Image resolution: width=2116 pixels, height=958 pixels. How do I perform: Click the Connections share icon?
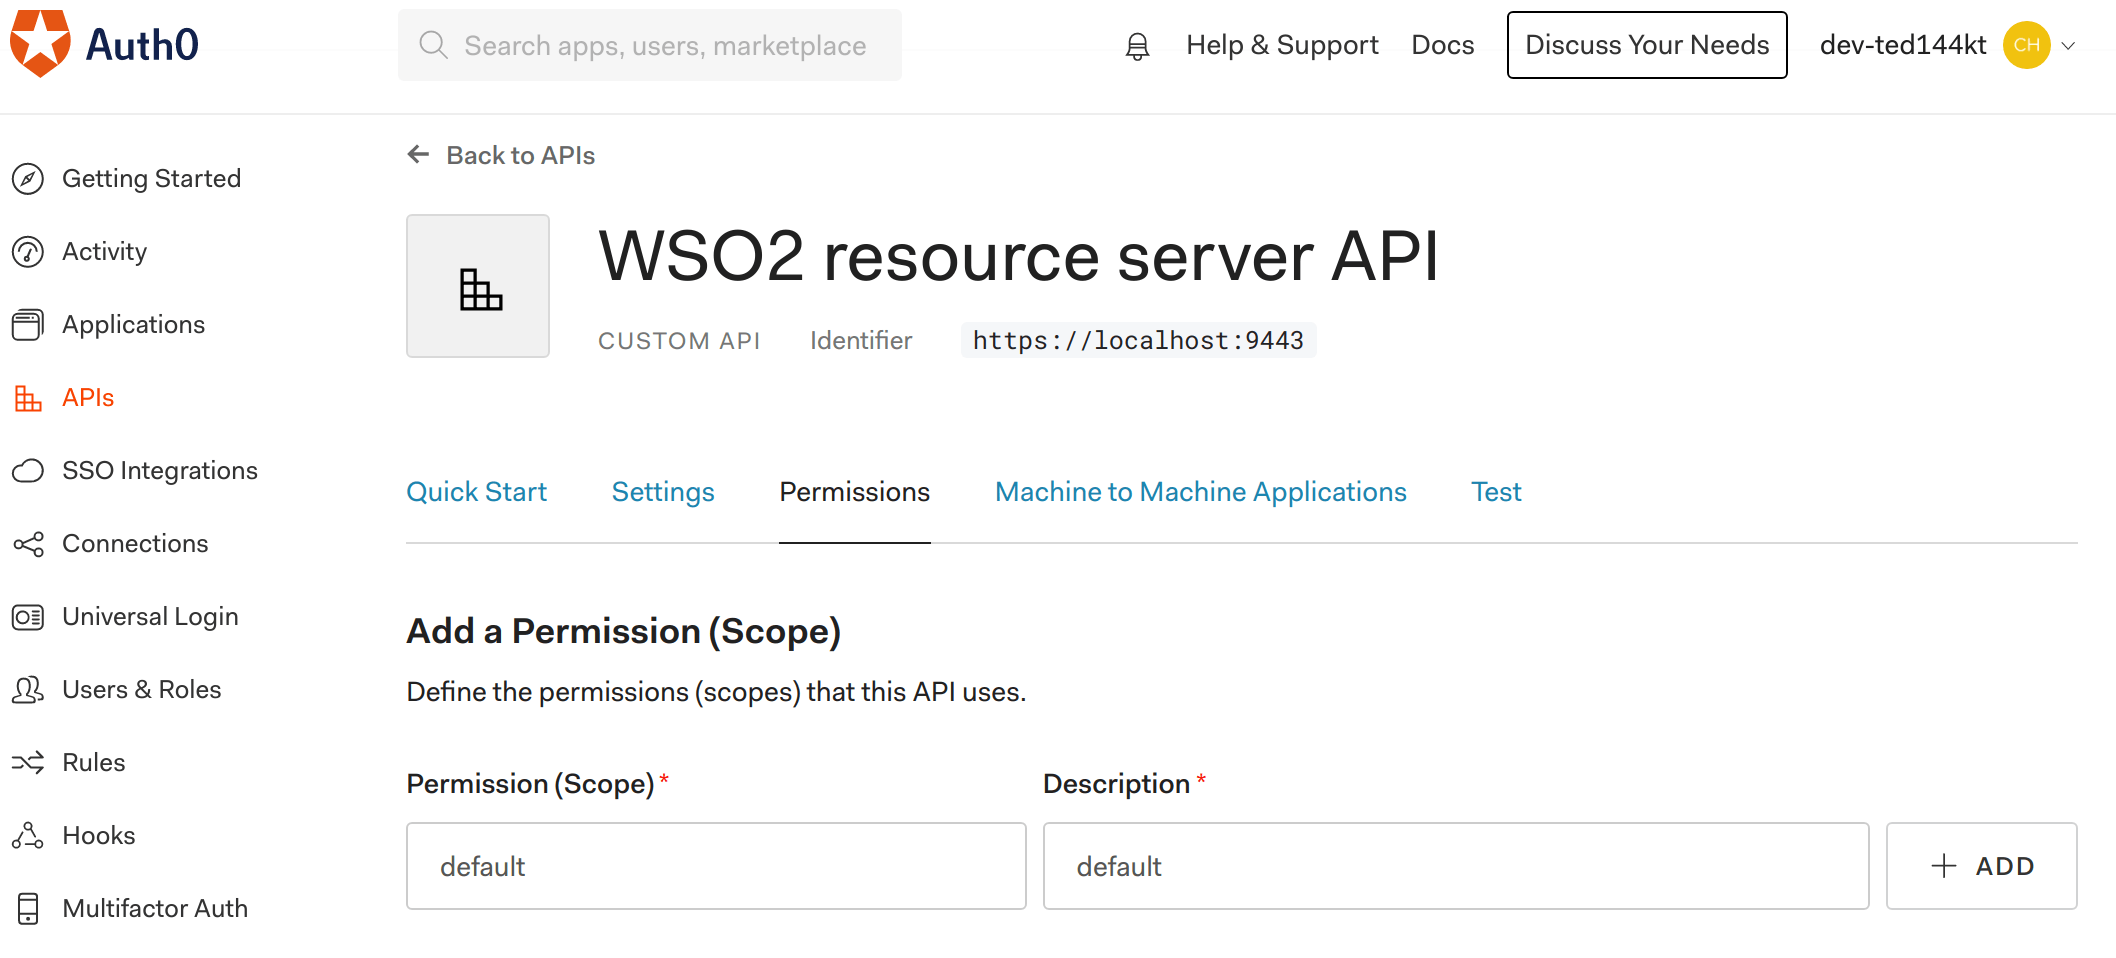28,544
